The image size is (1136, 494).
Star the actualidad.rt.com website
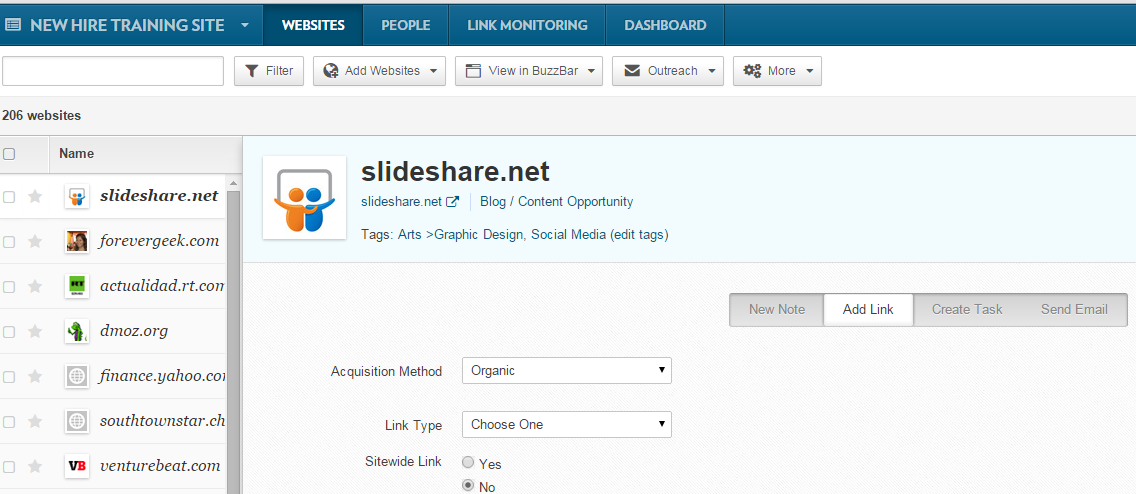coord(35,286)
